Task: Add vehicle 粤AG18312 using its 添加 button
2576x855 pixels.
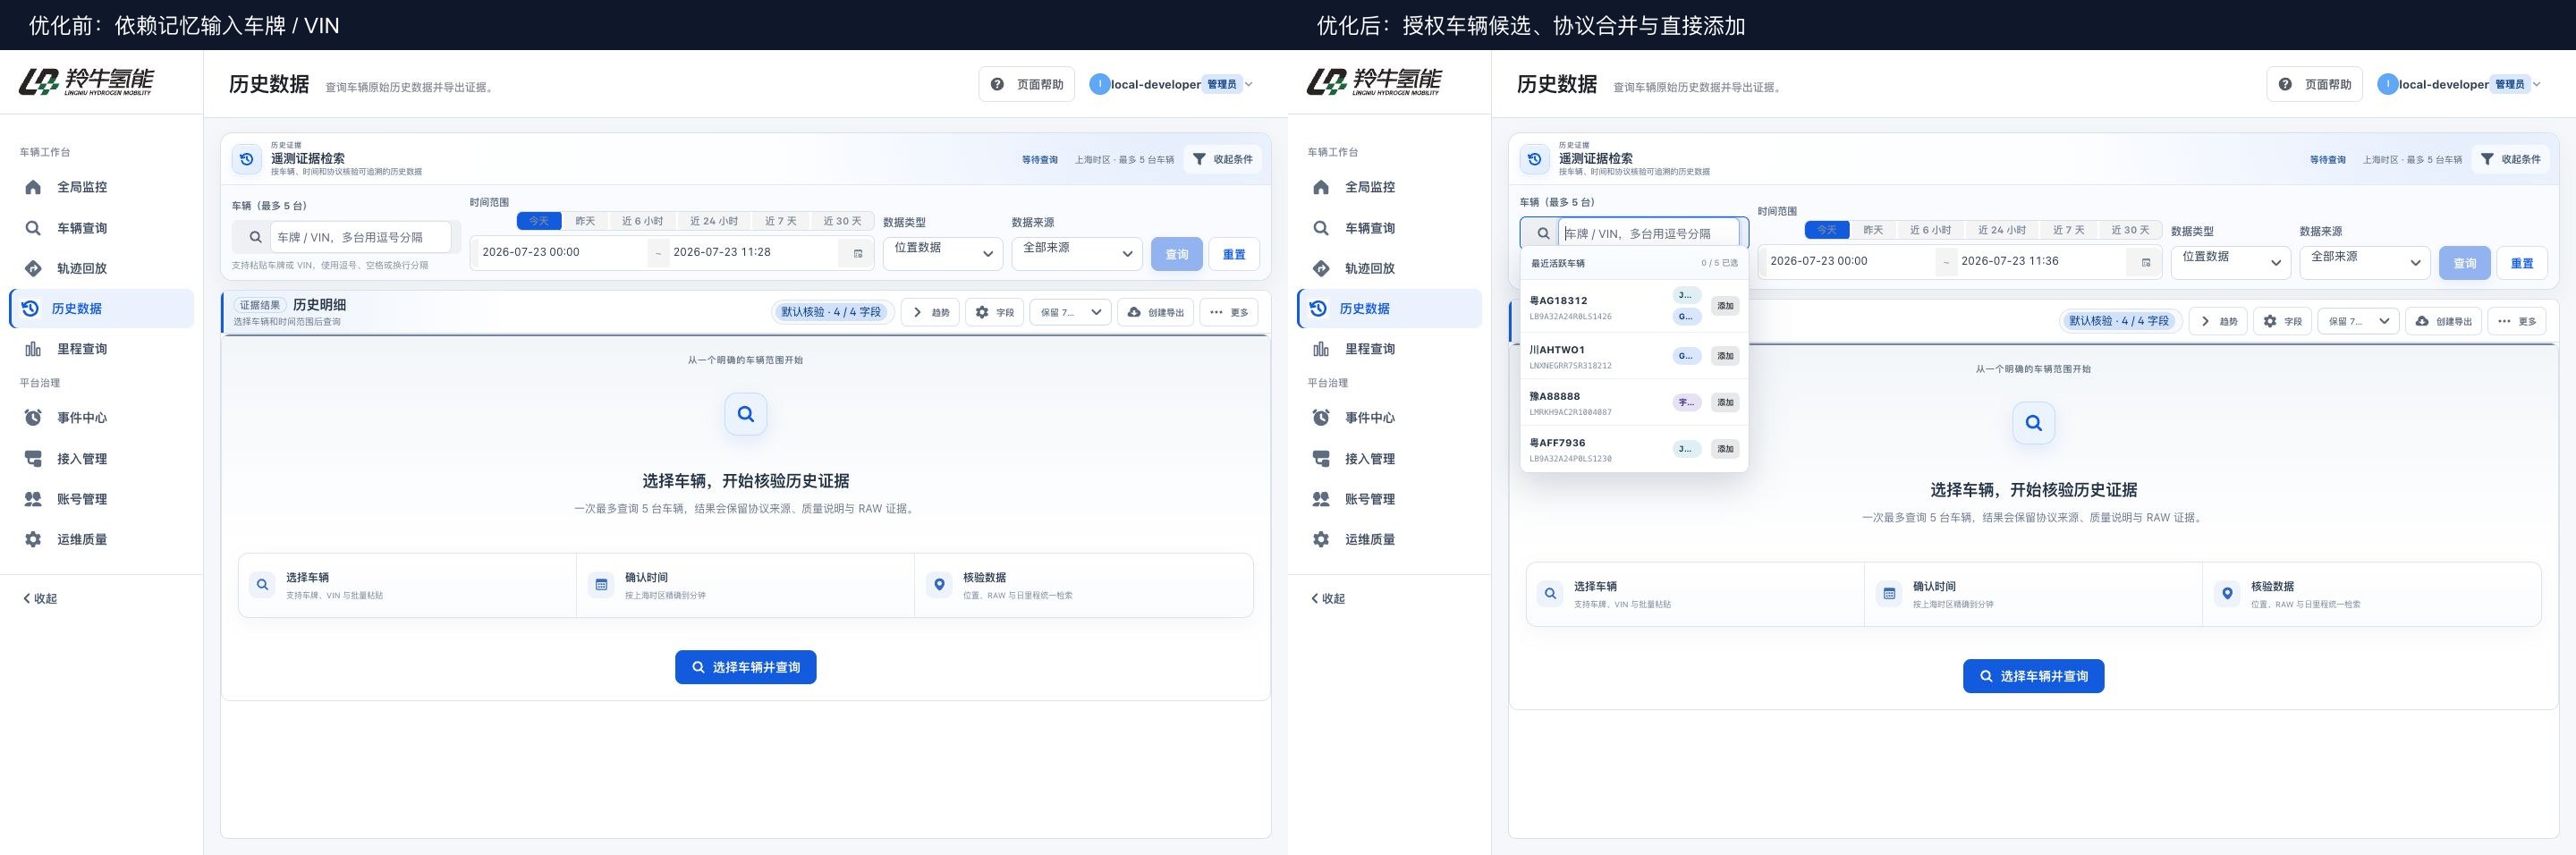Action: point(1725,306)
